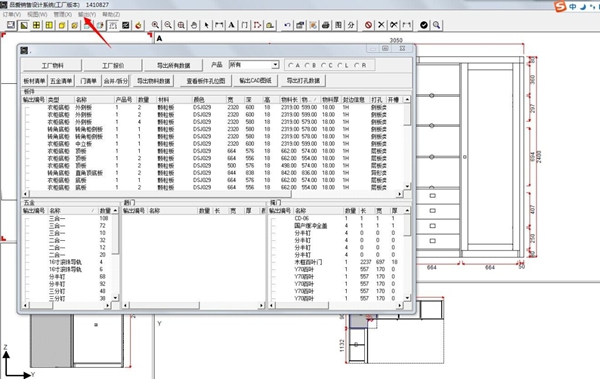Select radio option C
Image resolution: width=600 pixels, height=379 pixels.
(x=324, y=65)
